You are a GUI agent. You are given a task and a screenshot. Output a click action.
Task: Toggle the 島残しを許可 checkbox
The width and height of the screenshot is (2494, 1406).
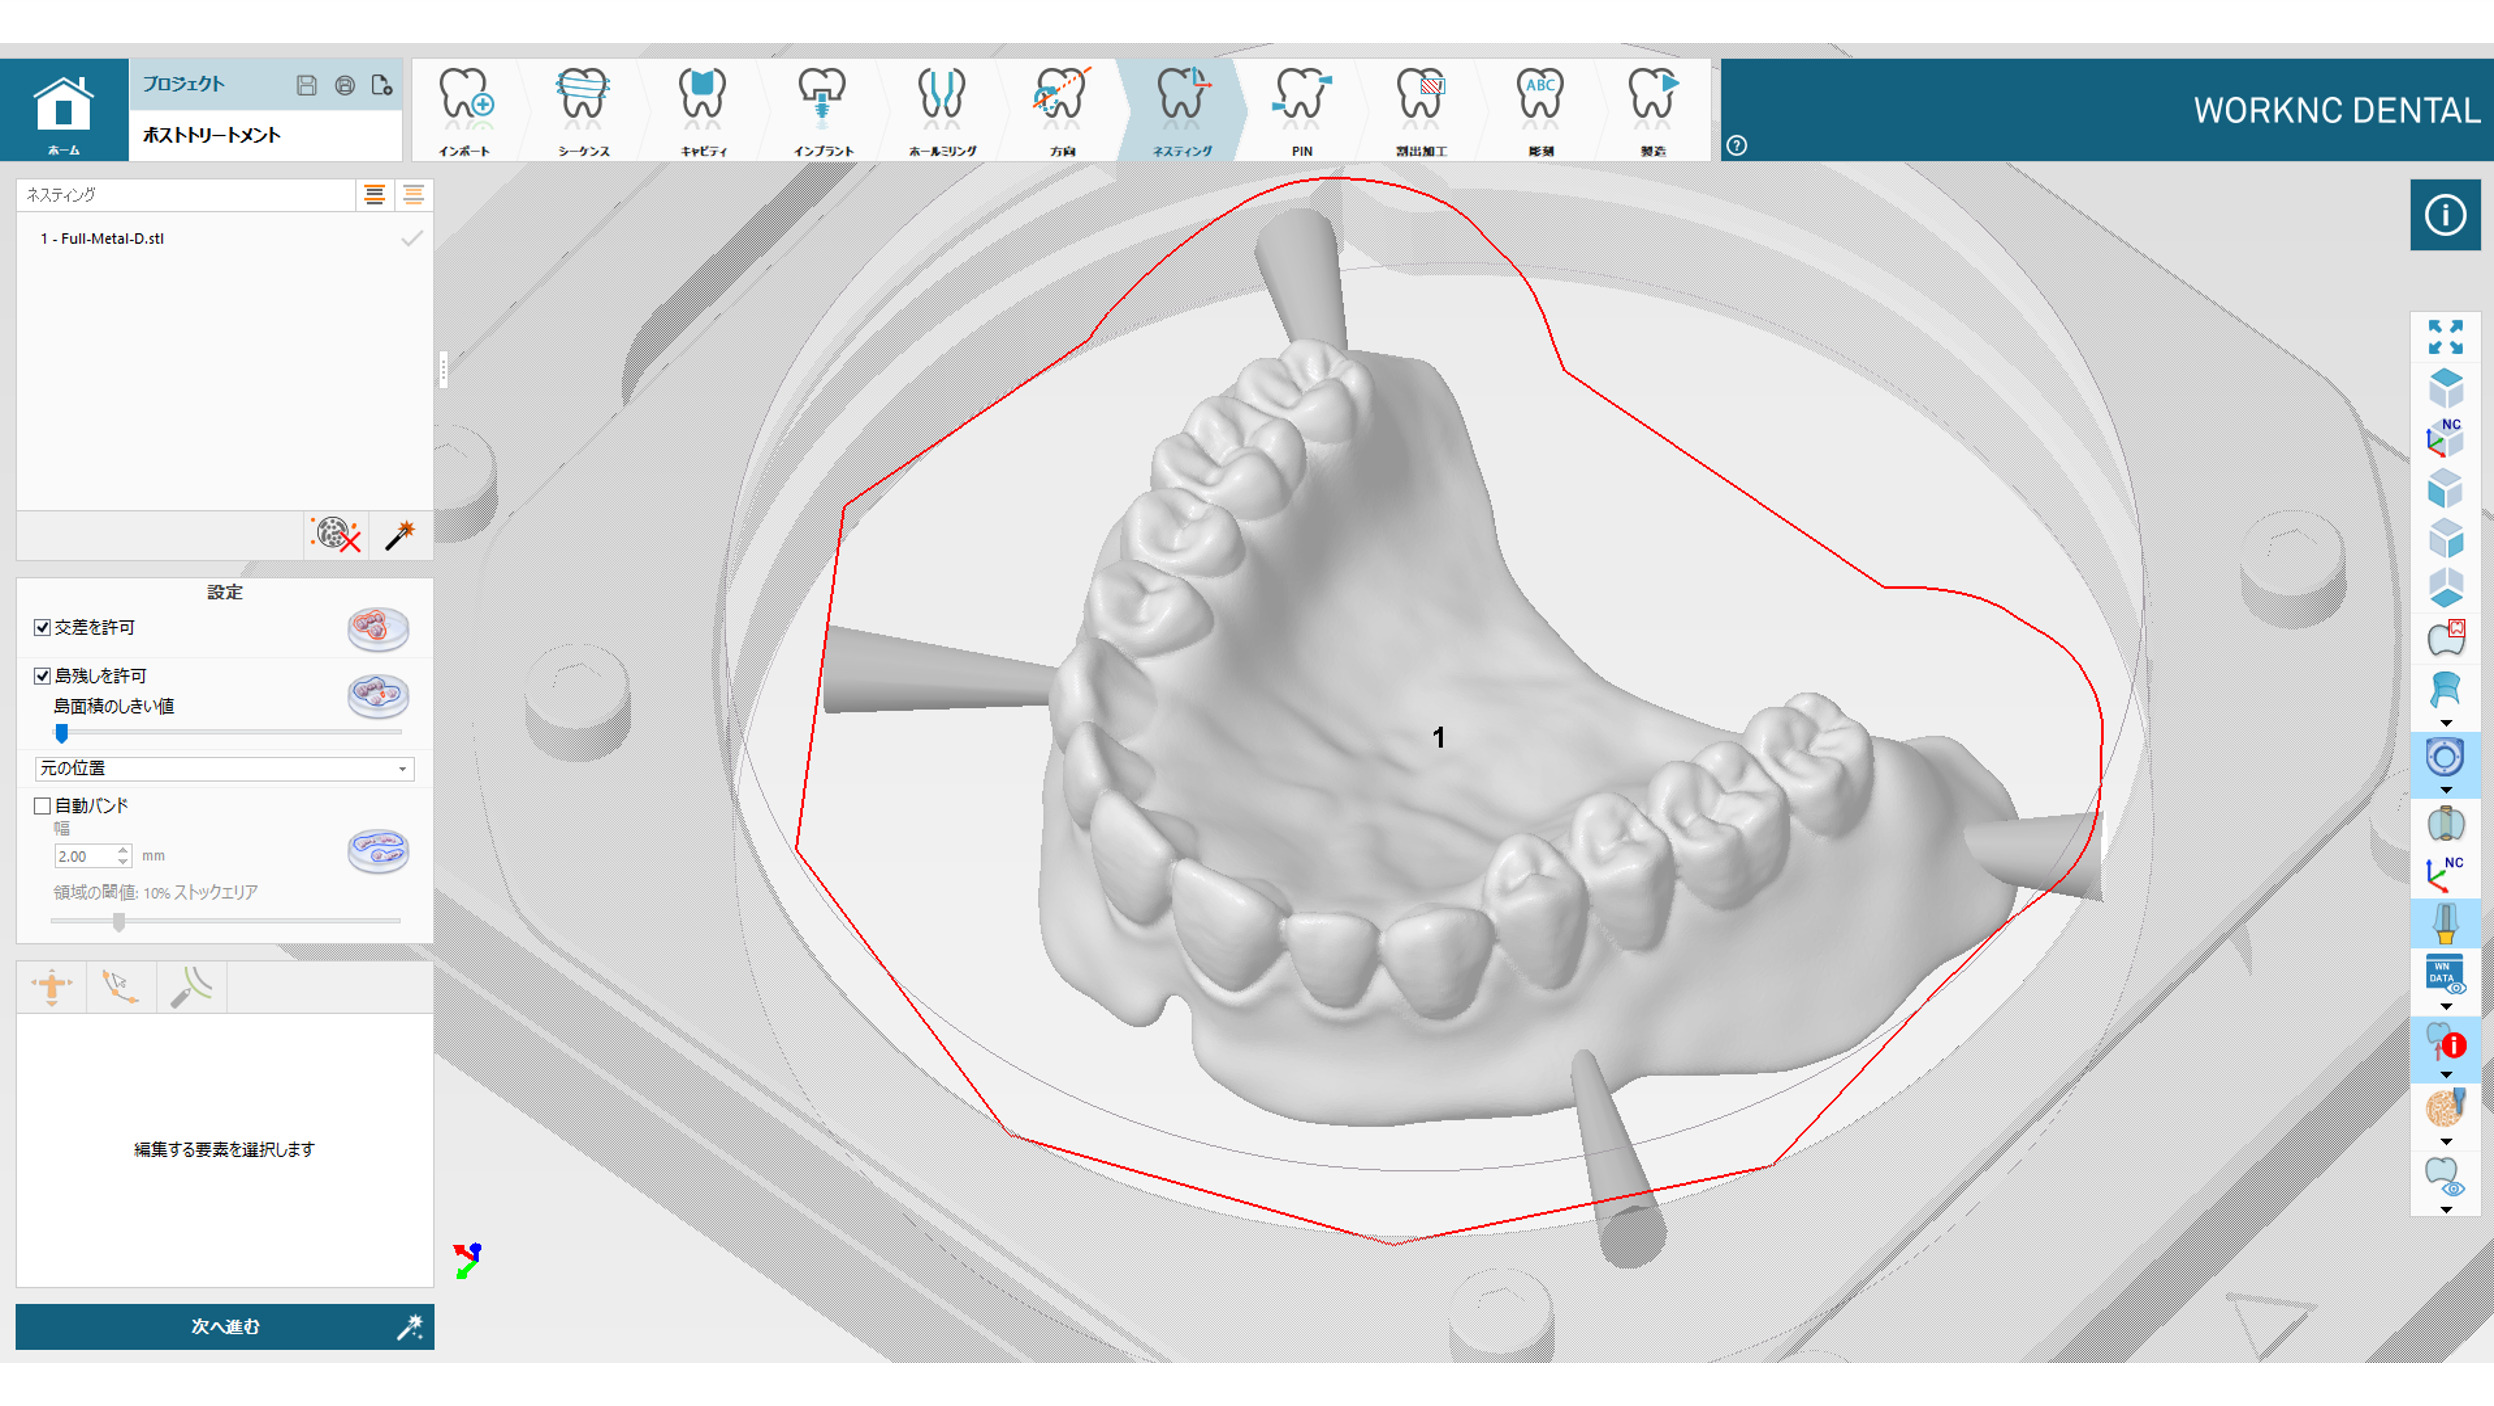click(x=42, y=676)
